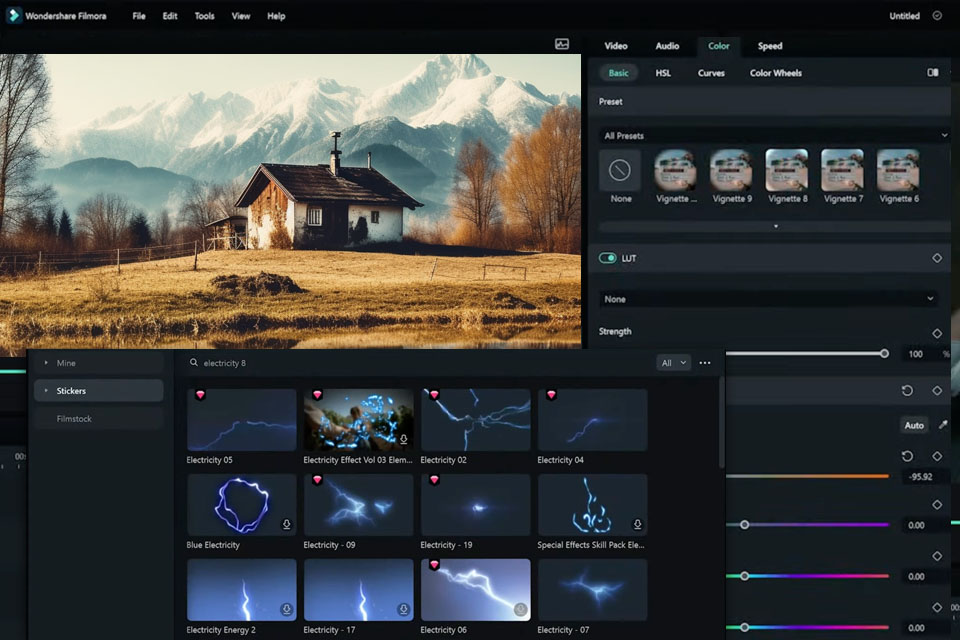The image size is (960, 640).
Task: Click the premium gem badge on Electricity - 19
Action: pyautogui.click(x=434, y=480)
